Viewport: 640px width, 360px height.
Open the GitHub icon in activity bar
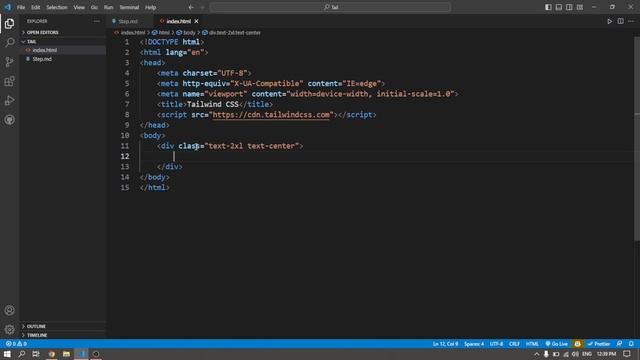9,120
